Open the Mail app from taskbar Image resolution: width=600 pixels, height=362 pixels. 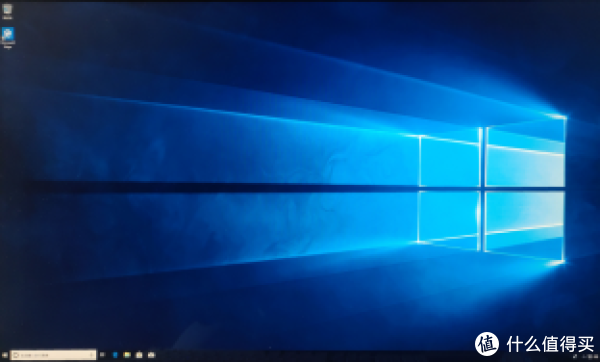152,355
